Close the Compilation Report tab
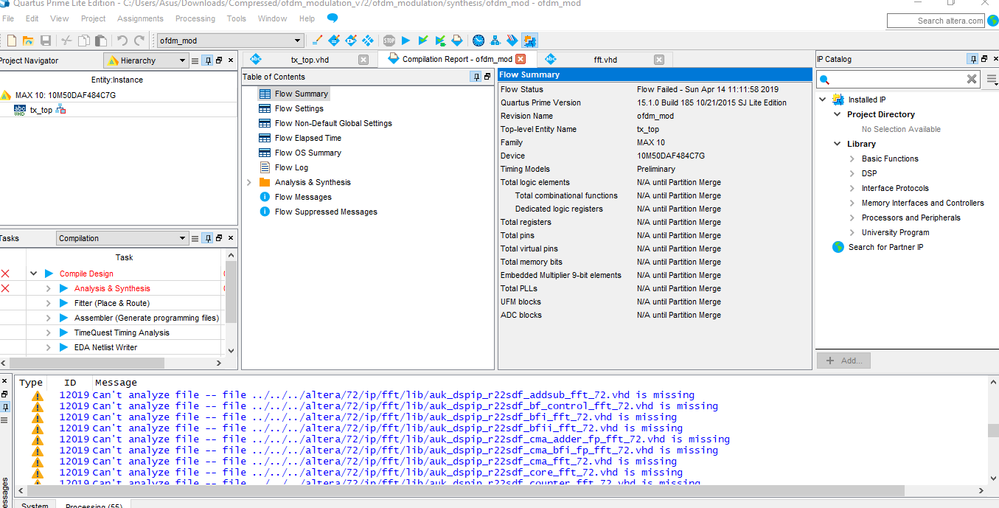 (520, 60)
